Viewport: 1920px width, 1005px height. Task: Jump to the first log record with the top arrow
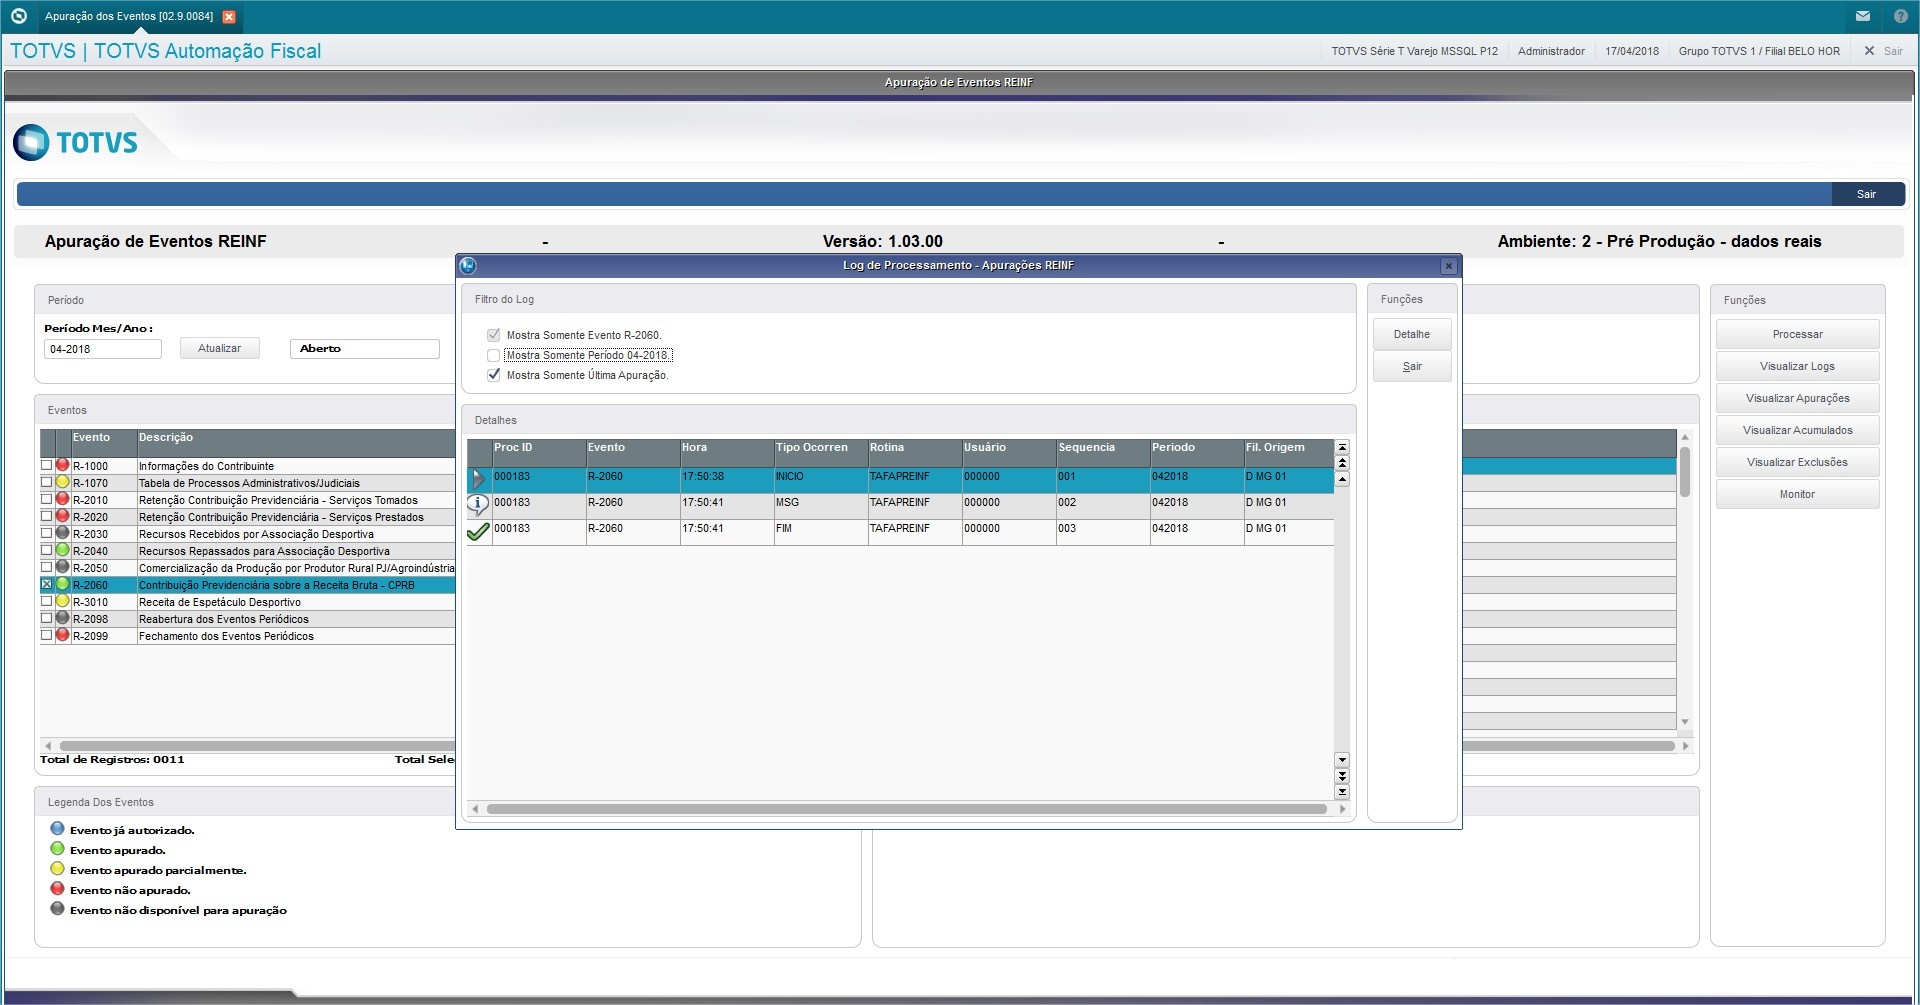(1342, 447)
